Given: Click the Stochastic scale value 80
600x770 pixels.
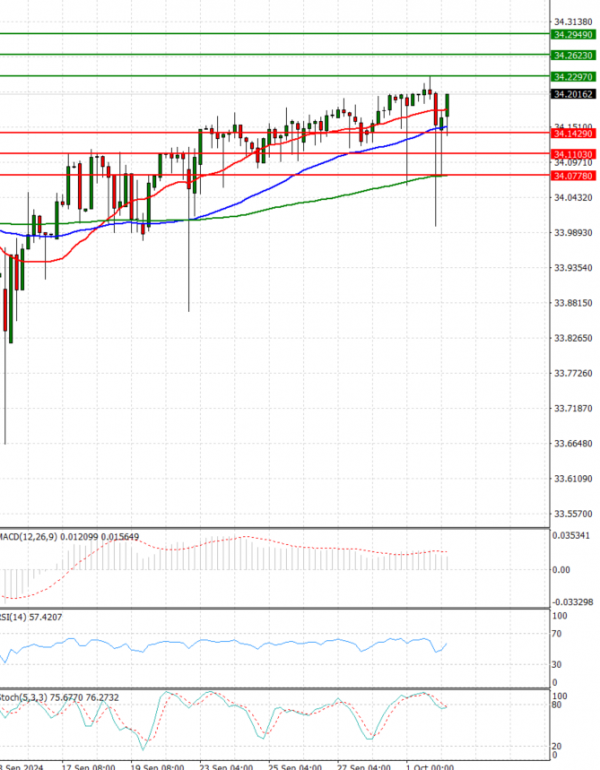Looking at the screenshot, I should tap(557, 706).
